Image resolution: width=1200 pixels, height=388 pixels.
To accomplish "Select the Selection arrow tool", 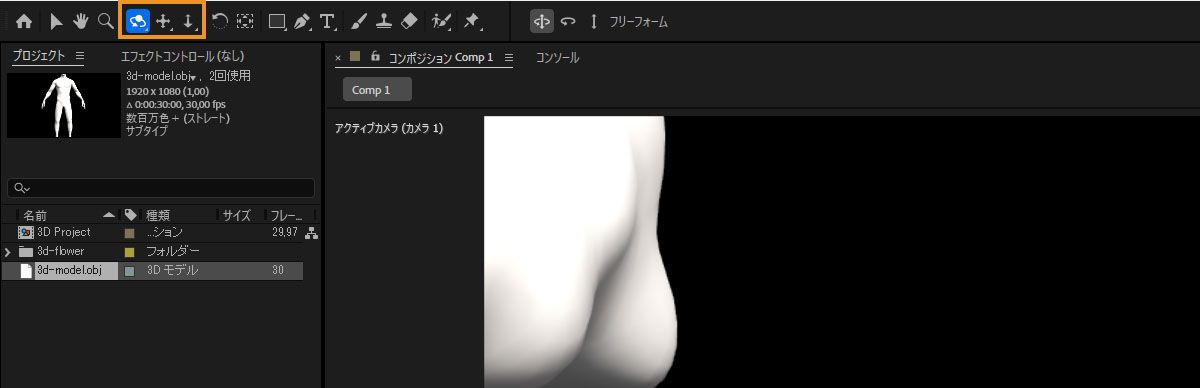I will tap(57, 21).
